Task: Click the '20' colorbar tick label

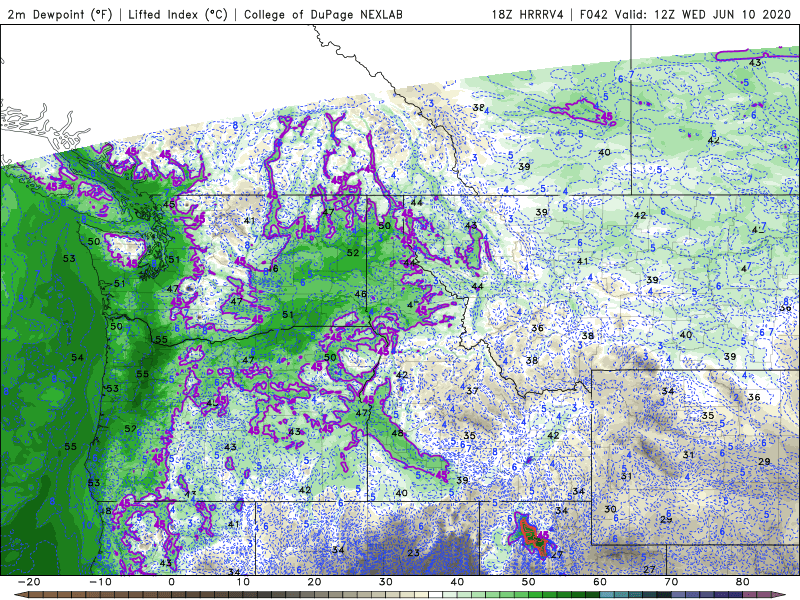Action: tap(314, 582)
